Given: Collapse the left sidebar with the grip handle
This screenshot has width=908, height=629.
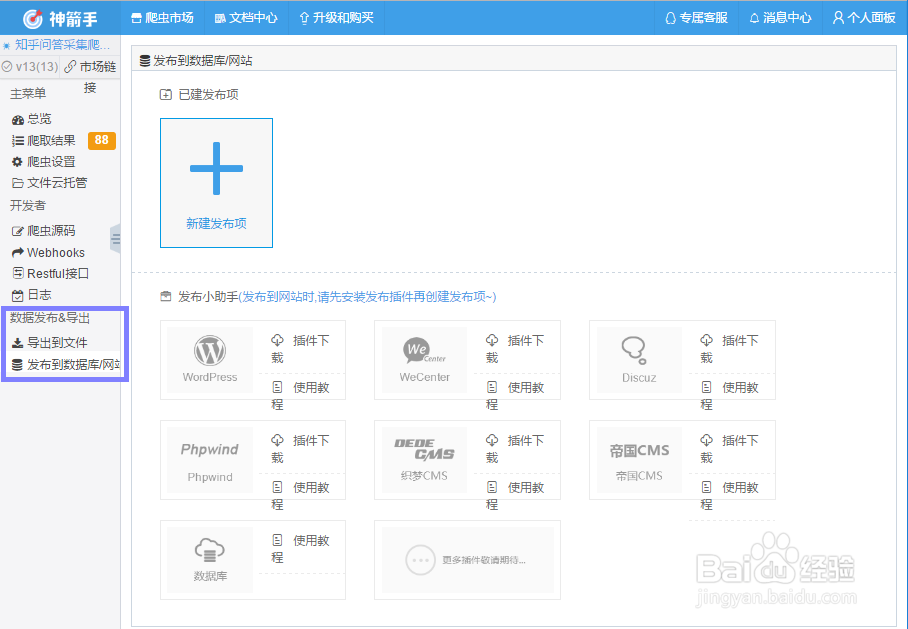Looking at the screenshot, I should 116,240.
